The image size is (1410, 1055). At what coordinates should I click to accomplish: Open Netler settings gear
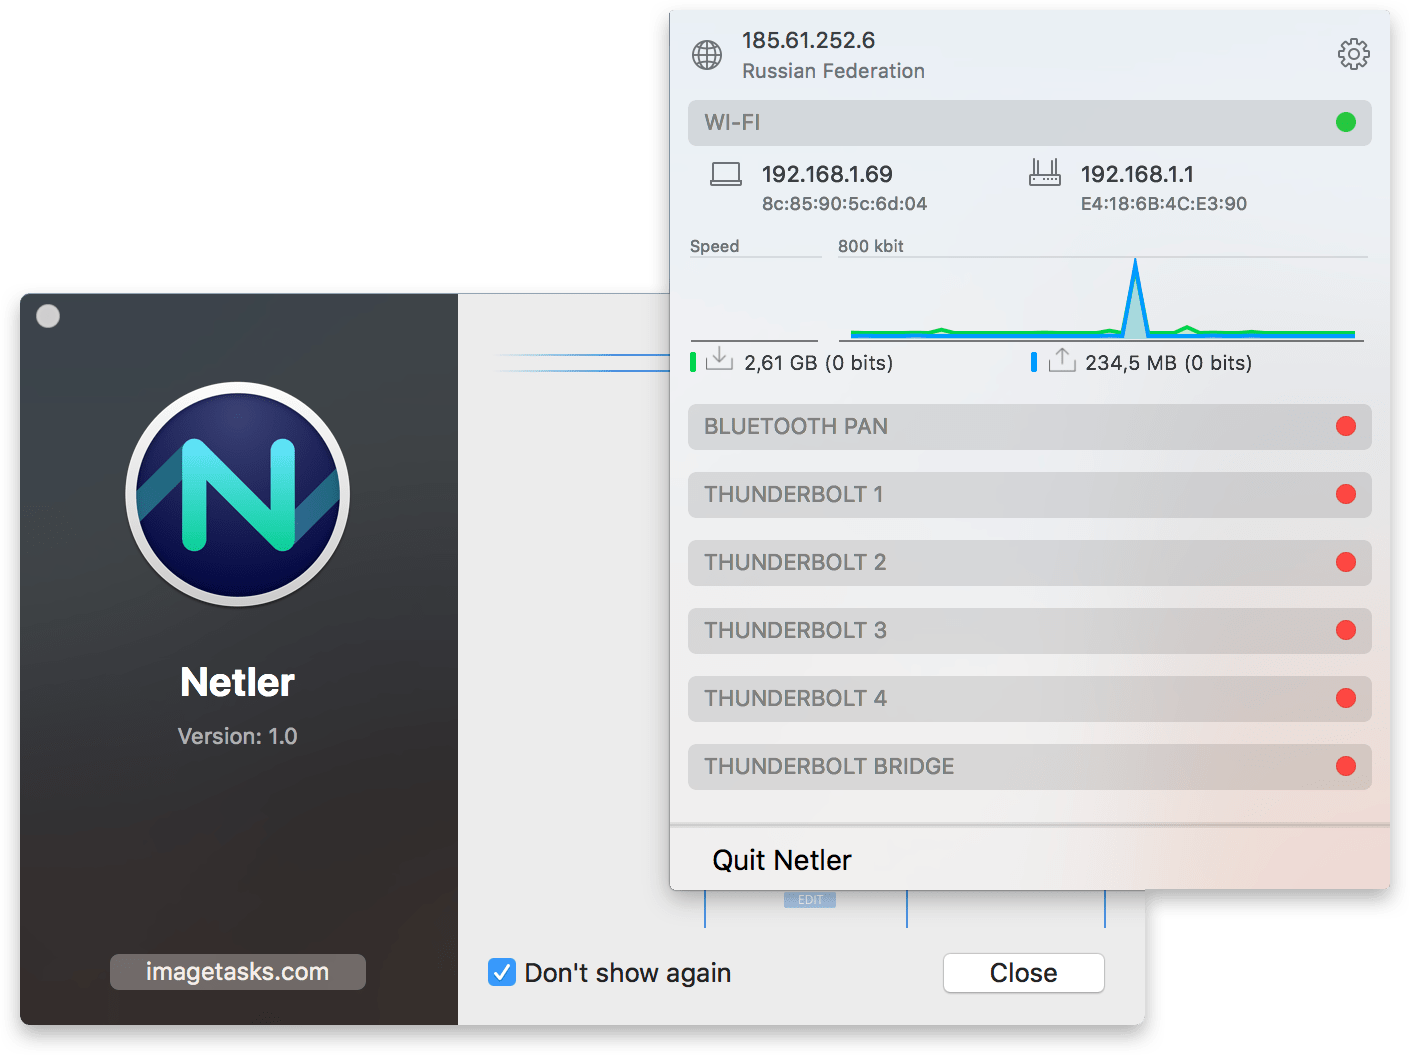[x=1353, y=54]
